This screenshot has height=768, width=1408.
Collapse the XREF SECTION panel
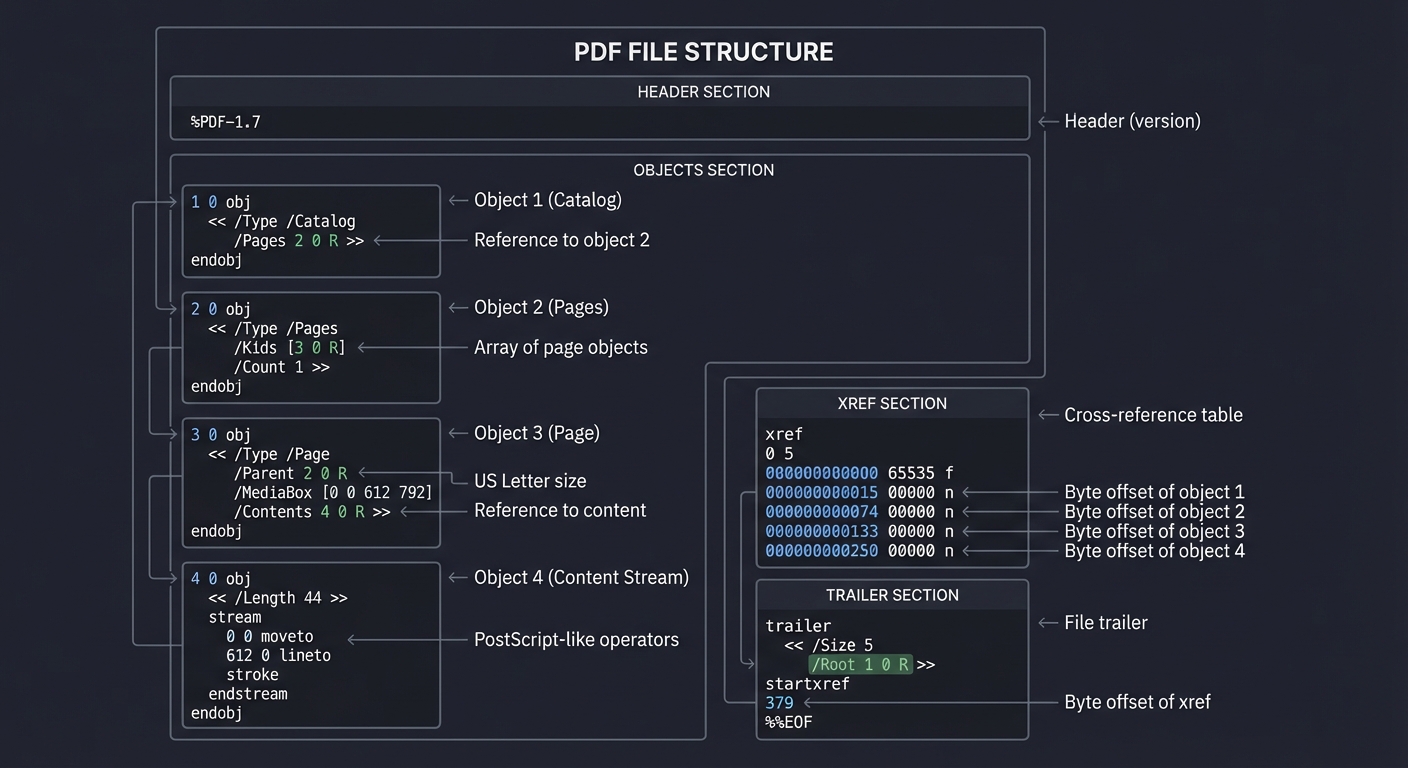click(x=892, y=404)
